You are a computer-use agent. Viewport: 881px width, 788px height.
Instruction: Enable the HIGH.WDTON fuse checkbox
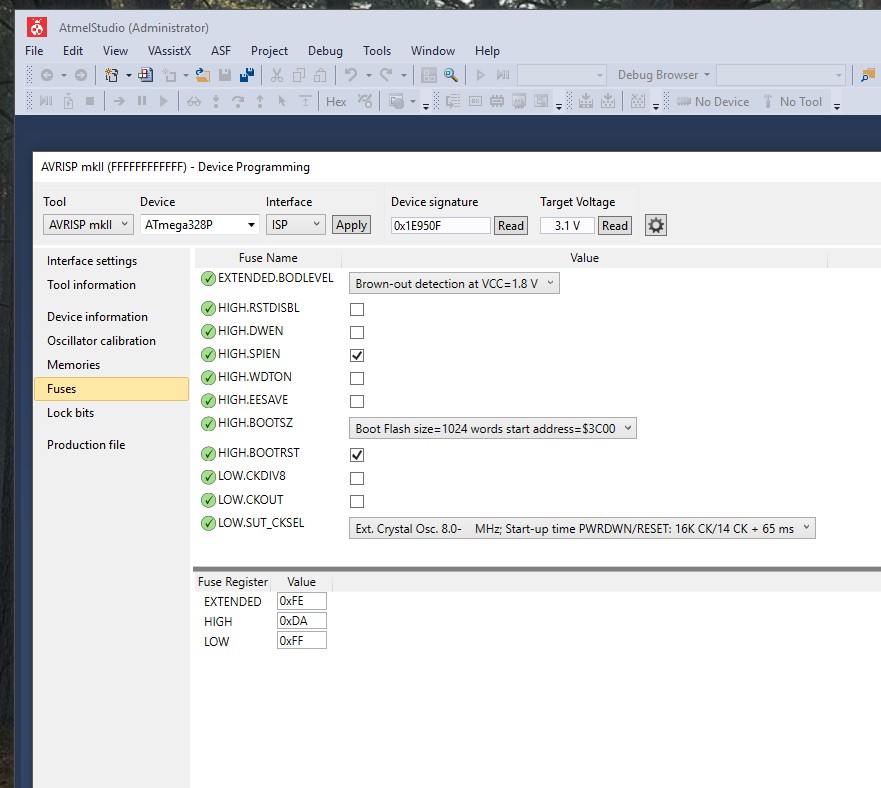pos(357,378)
